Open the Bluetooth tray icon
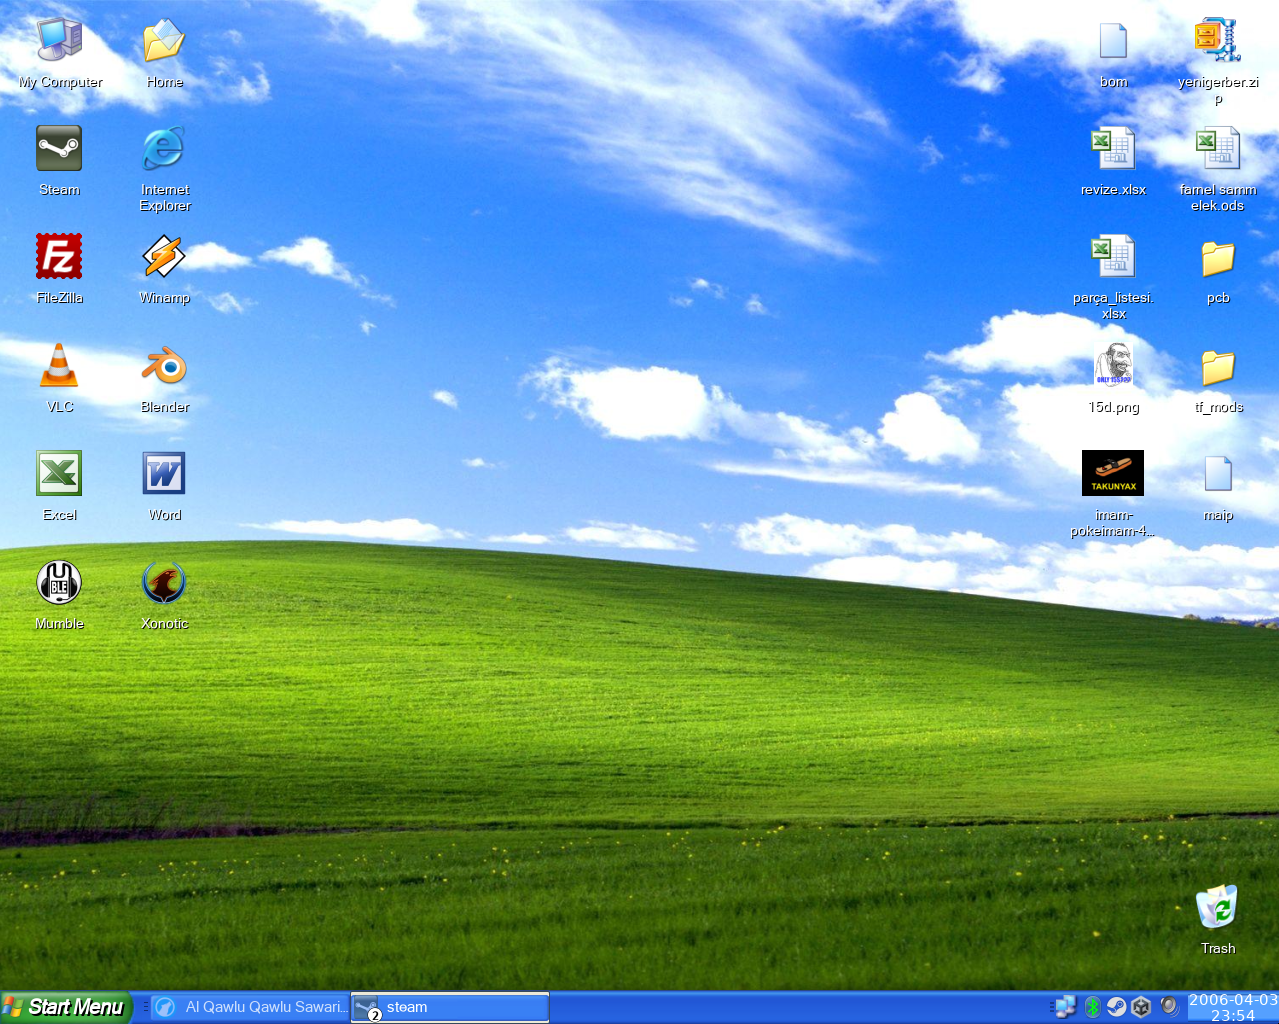Viewport: 1279px width, 1024px height. (1092, 1007)
